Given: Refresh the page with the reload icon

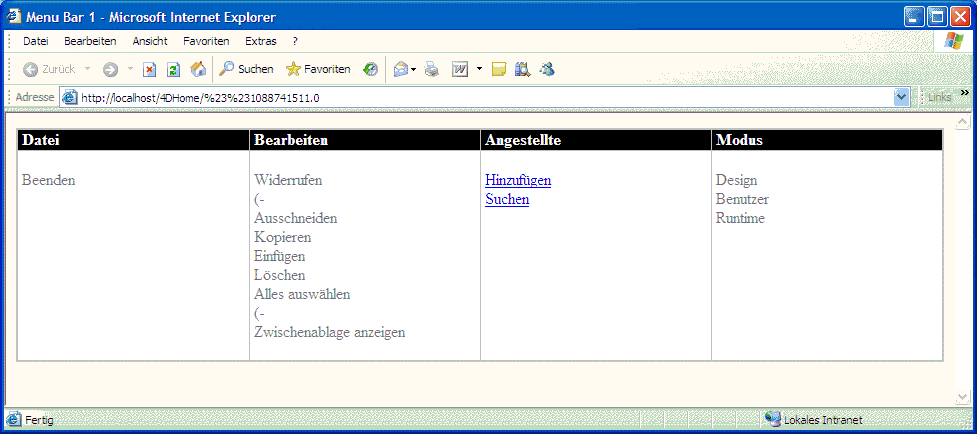Looking at the screenshot, I should pos(173,69).
